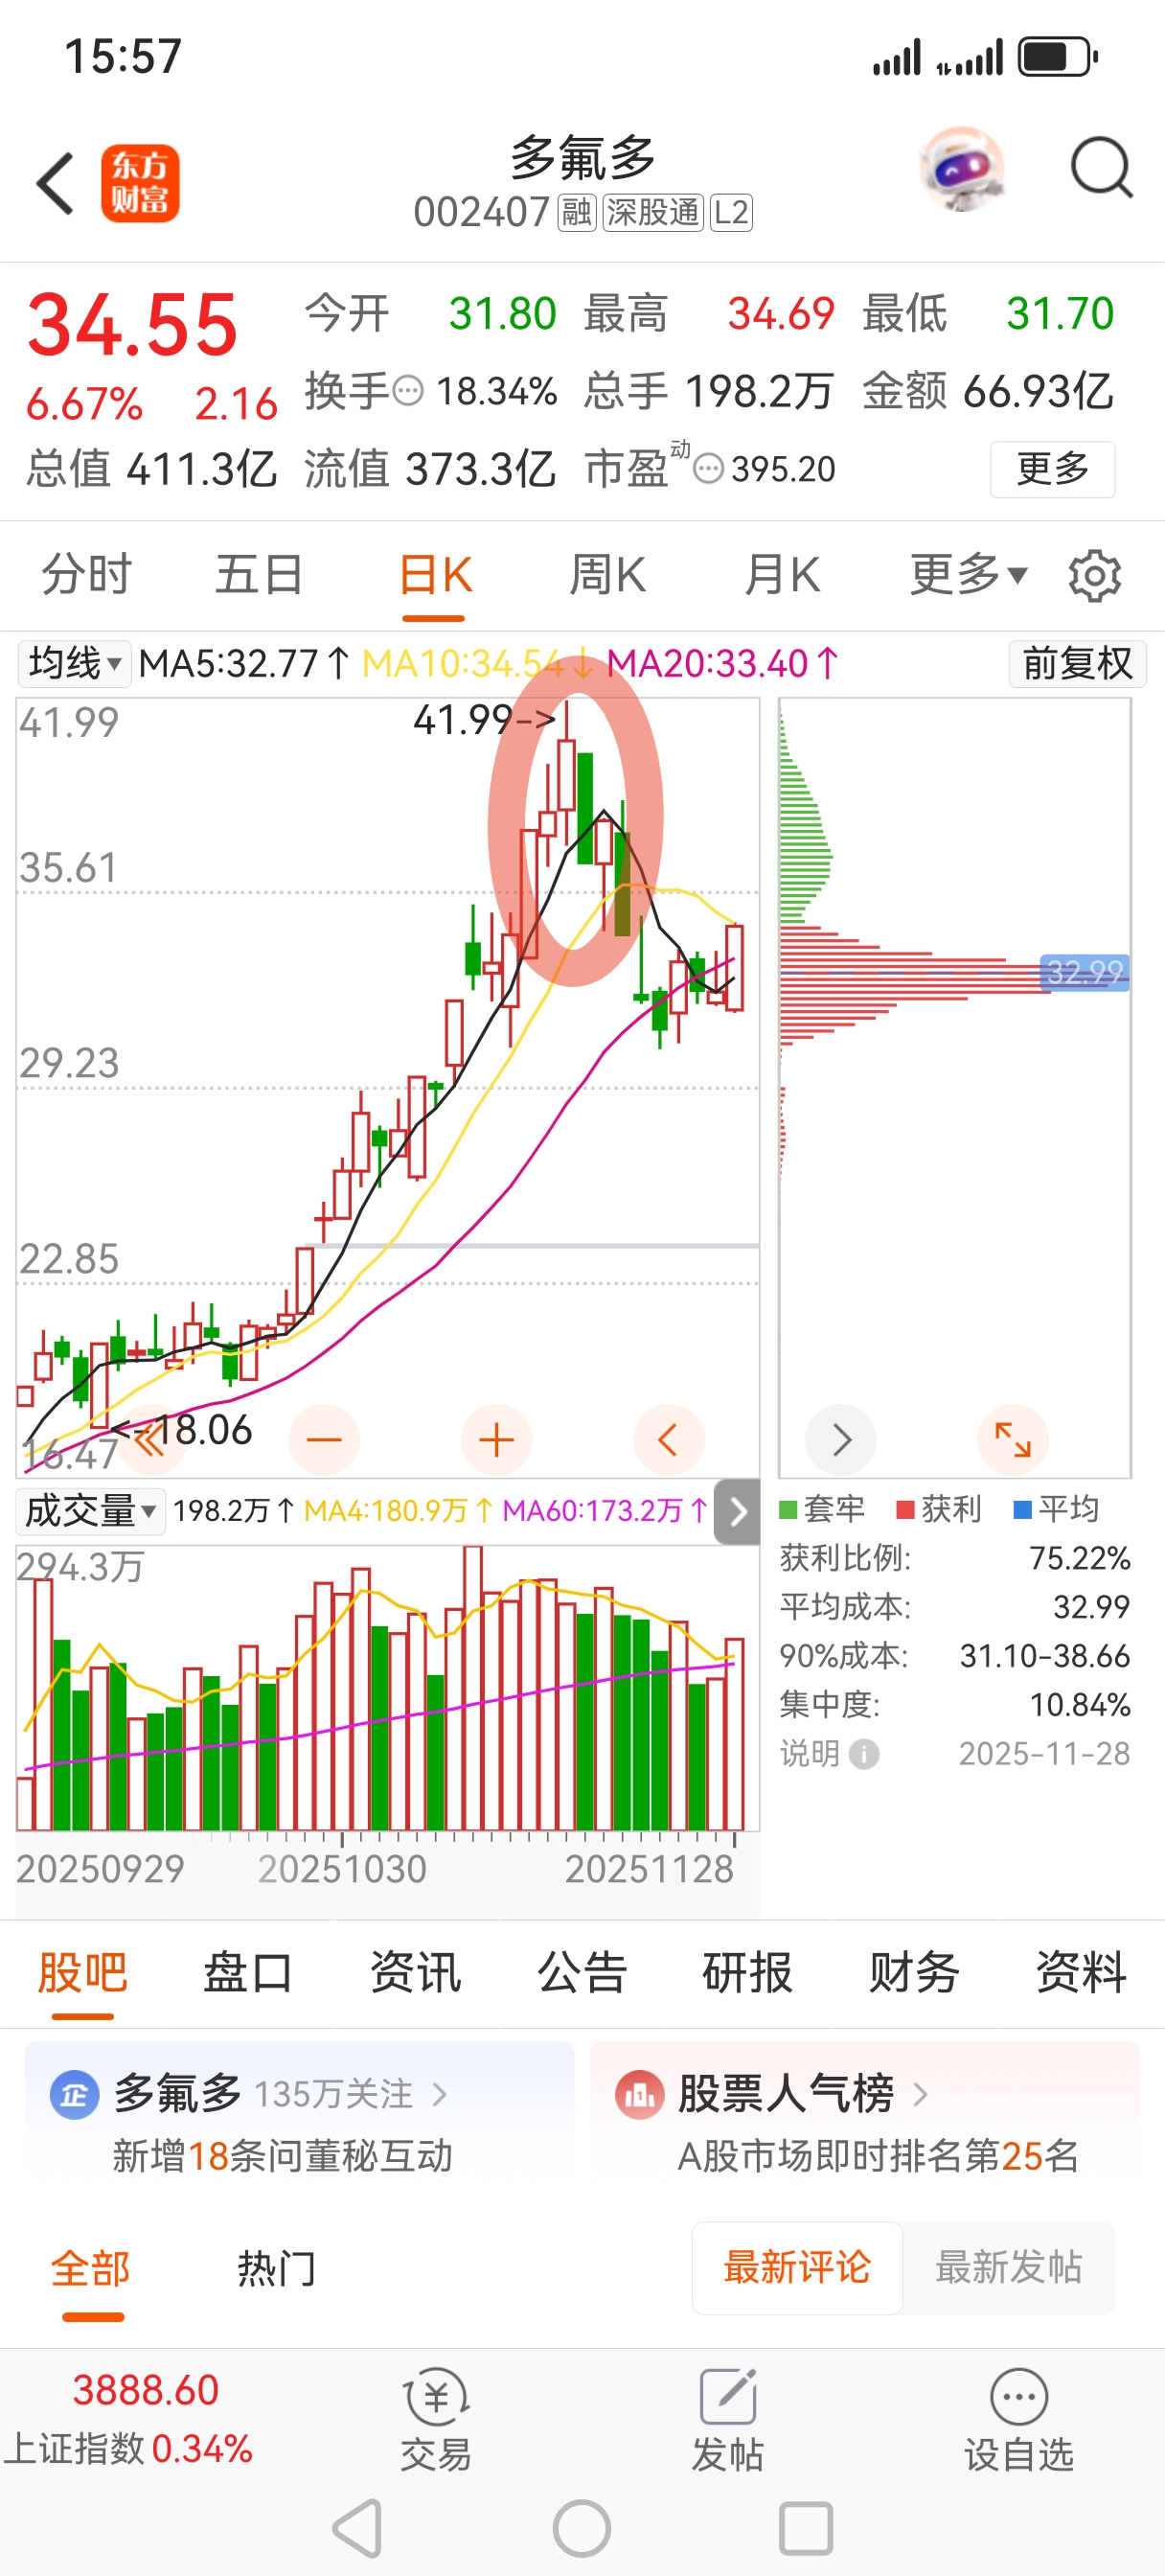Open the 东方财富 home logo
This screenshot has height=2576, width=1165.
coord(140,183)
